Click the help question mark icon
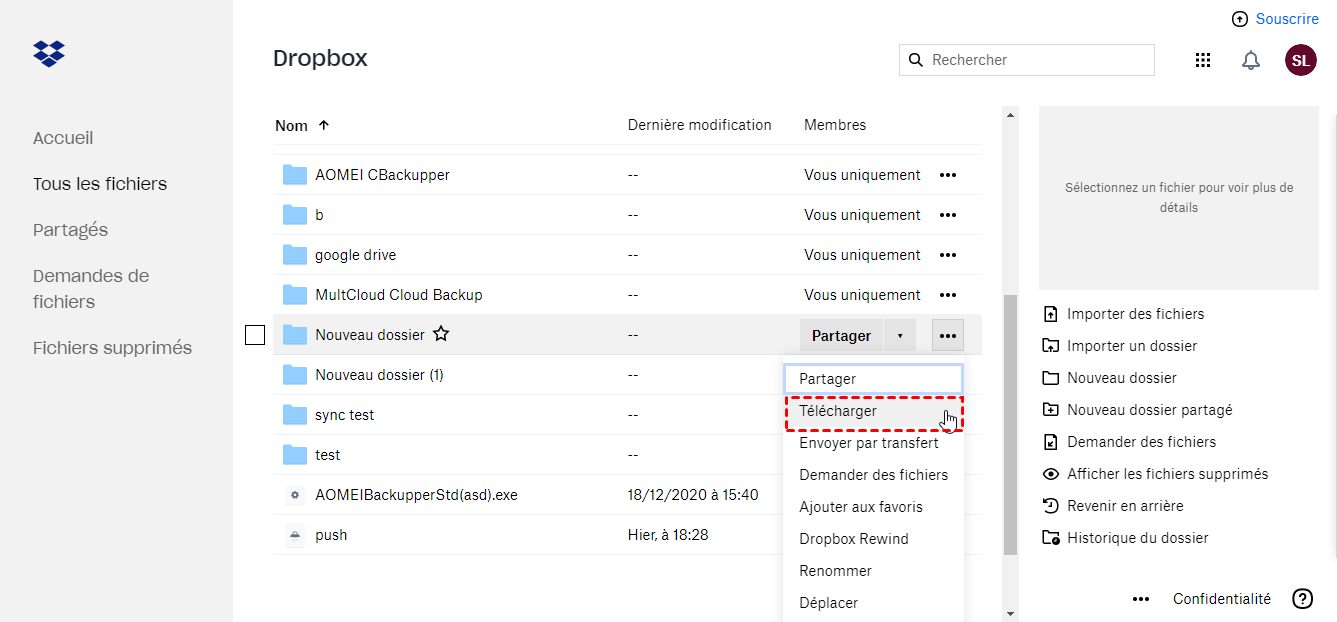 pyautogui.click(x=1302, y=599)
